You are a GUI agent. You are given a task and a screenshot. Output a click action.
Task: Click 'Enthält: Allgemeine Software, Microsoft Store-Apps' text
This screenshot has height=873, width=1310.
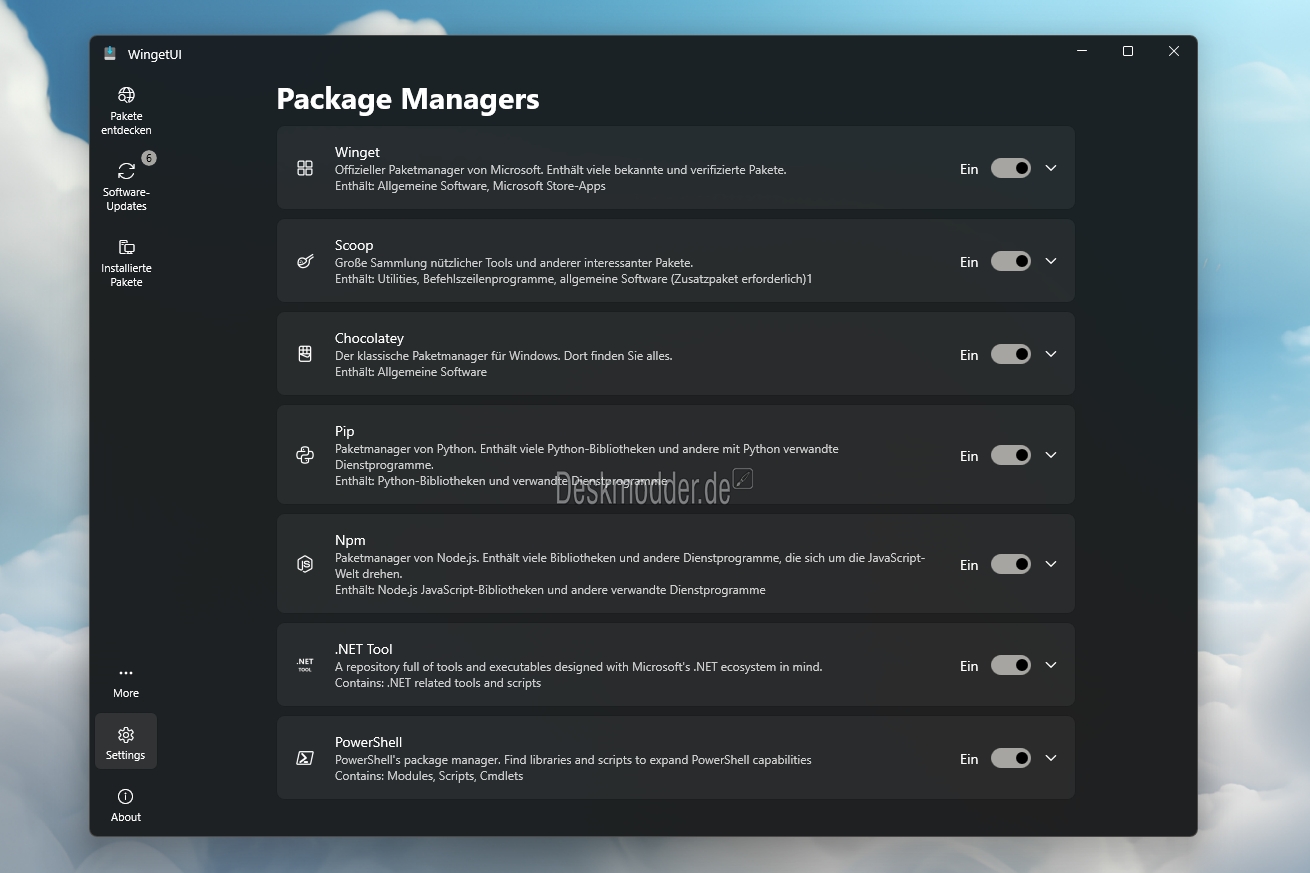pyautogui.click(x=470, y=186)
